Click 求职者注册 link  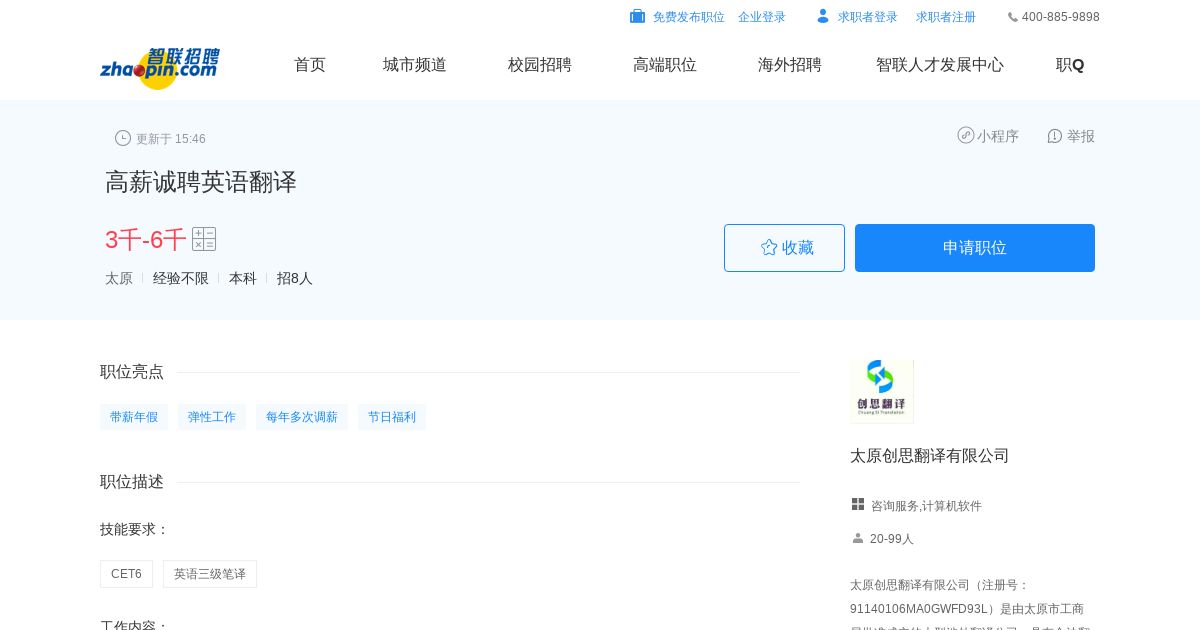pyautogui.click(x=946, y=17)
